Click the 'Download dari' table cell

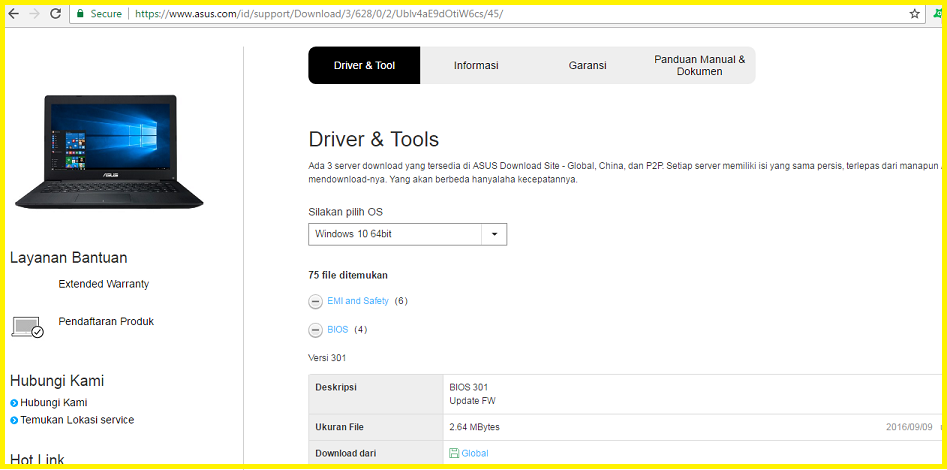[376, 453]
